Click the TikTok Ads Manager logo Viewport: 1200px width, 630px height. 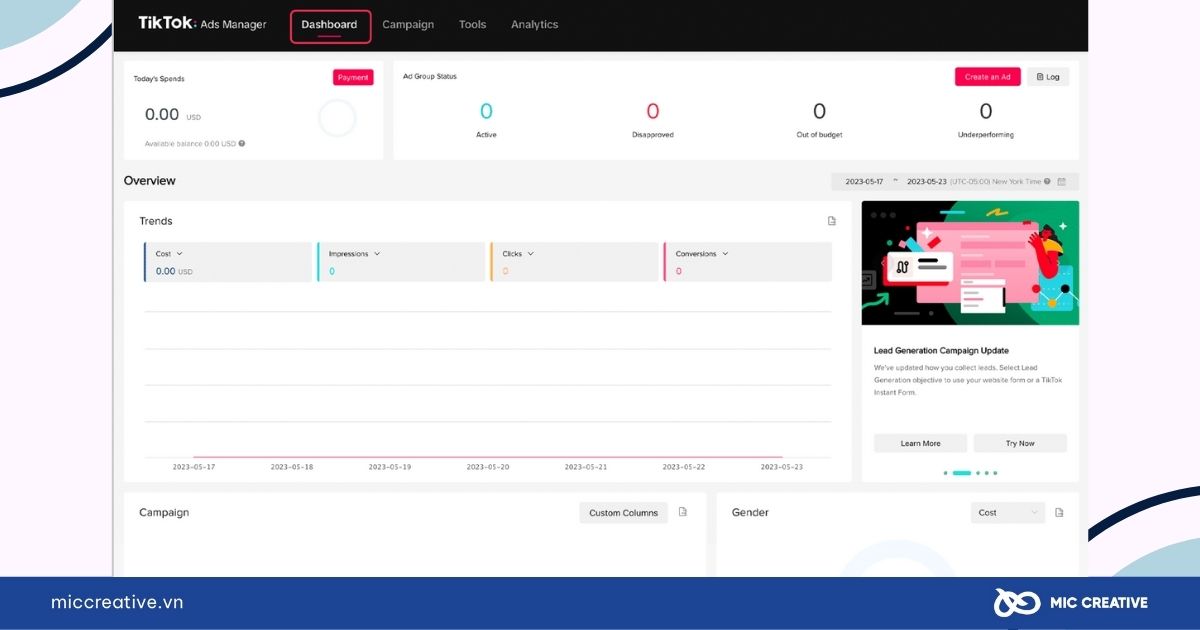(202, 24)
